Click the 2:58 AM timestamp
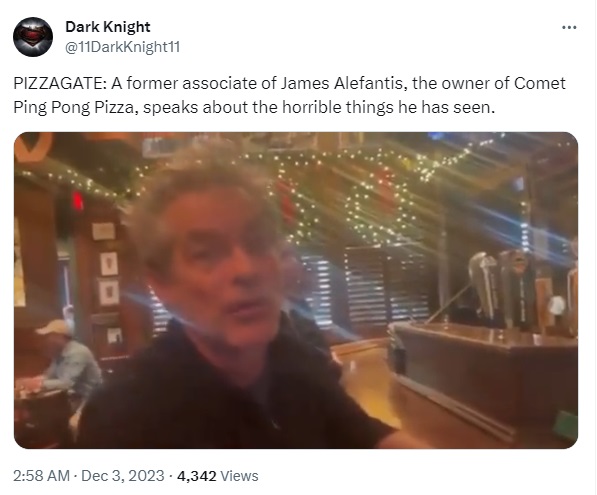597x495 pixels. pyautogui.click(x=42, y=476)
